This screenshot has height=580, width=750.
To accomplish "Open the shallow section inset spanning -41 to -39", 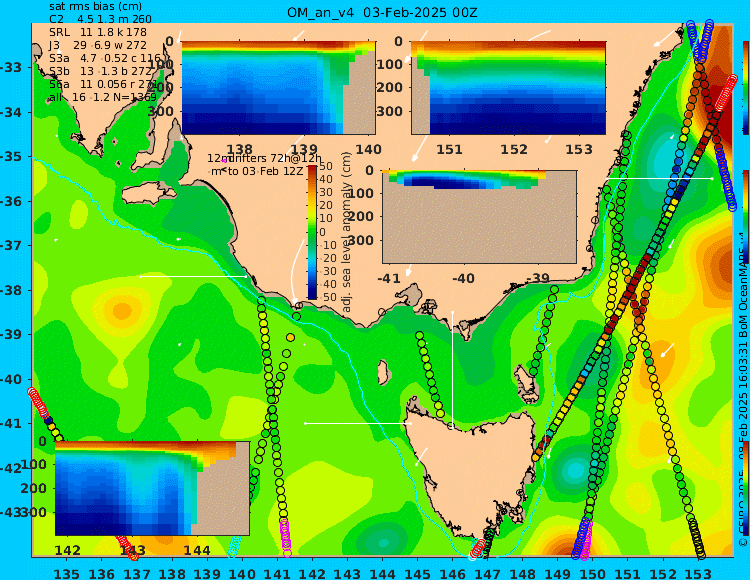I will [x=479, y=217].
